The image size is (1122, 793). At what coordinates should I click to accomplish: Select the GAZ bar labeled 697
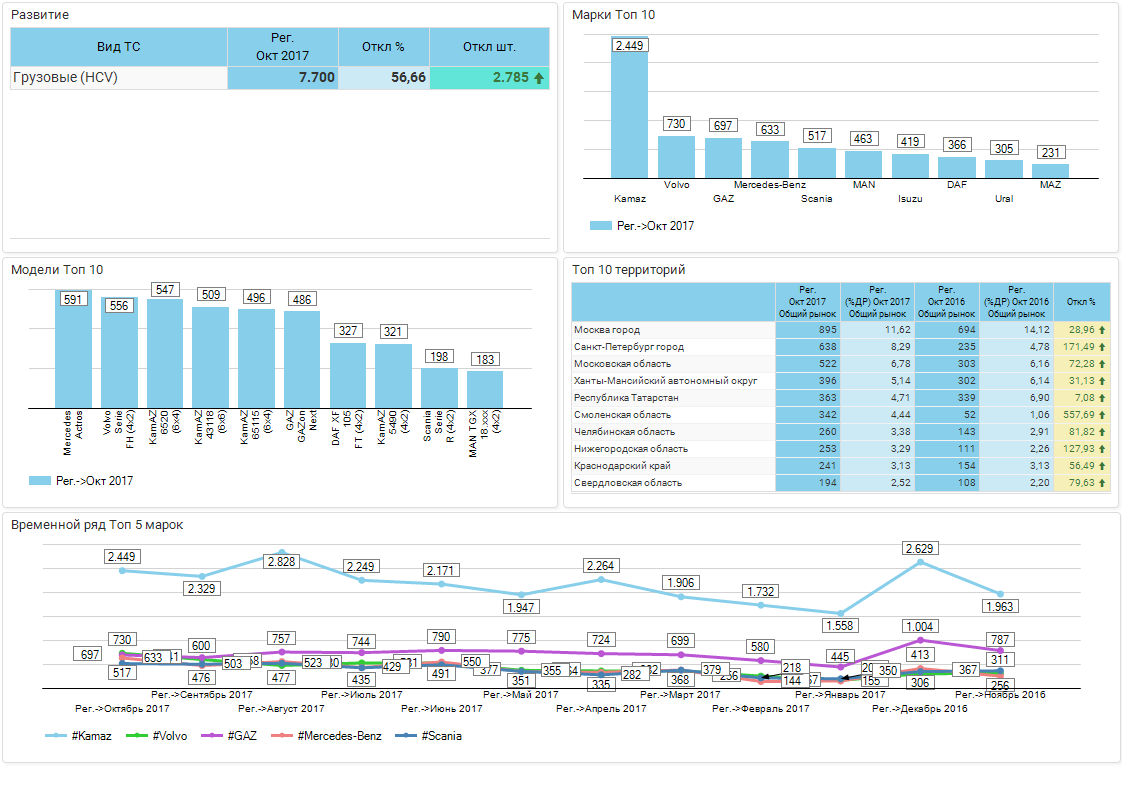pos(723,158)
